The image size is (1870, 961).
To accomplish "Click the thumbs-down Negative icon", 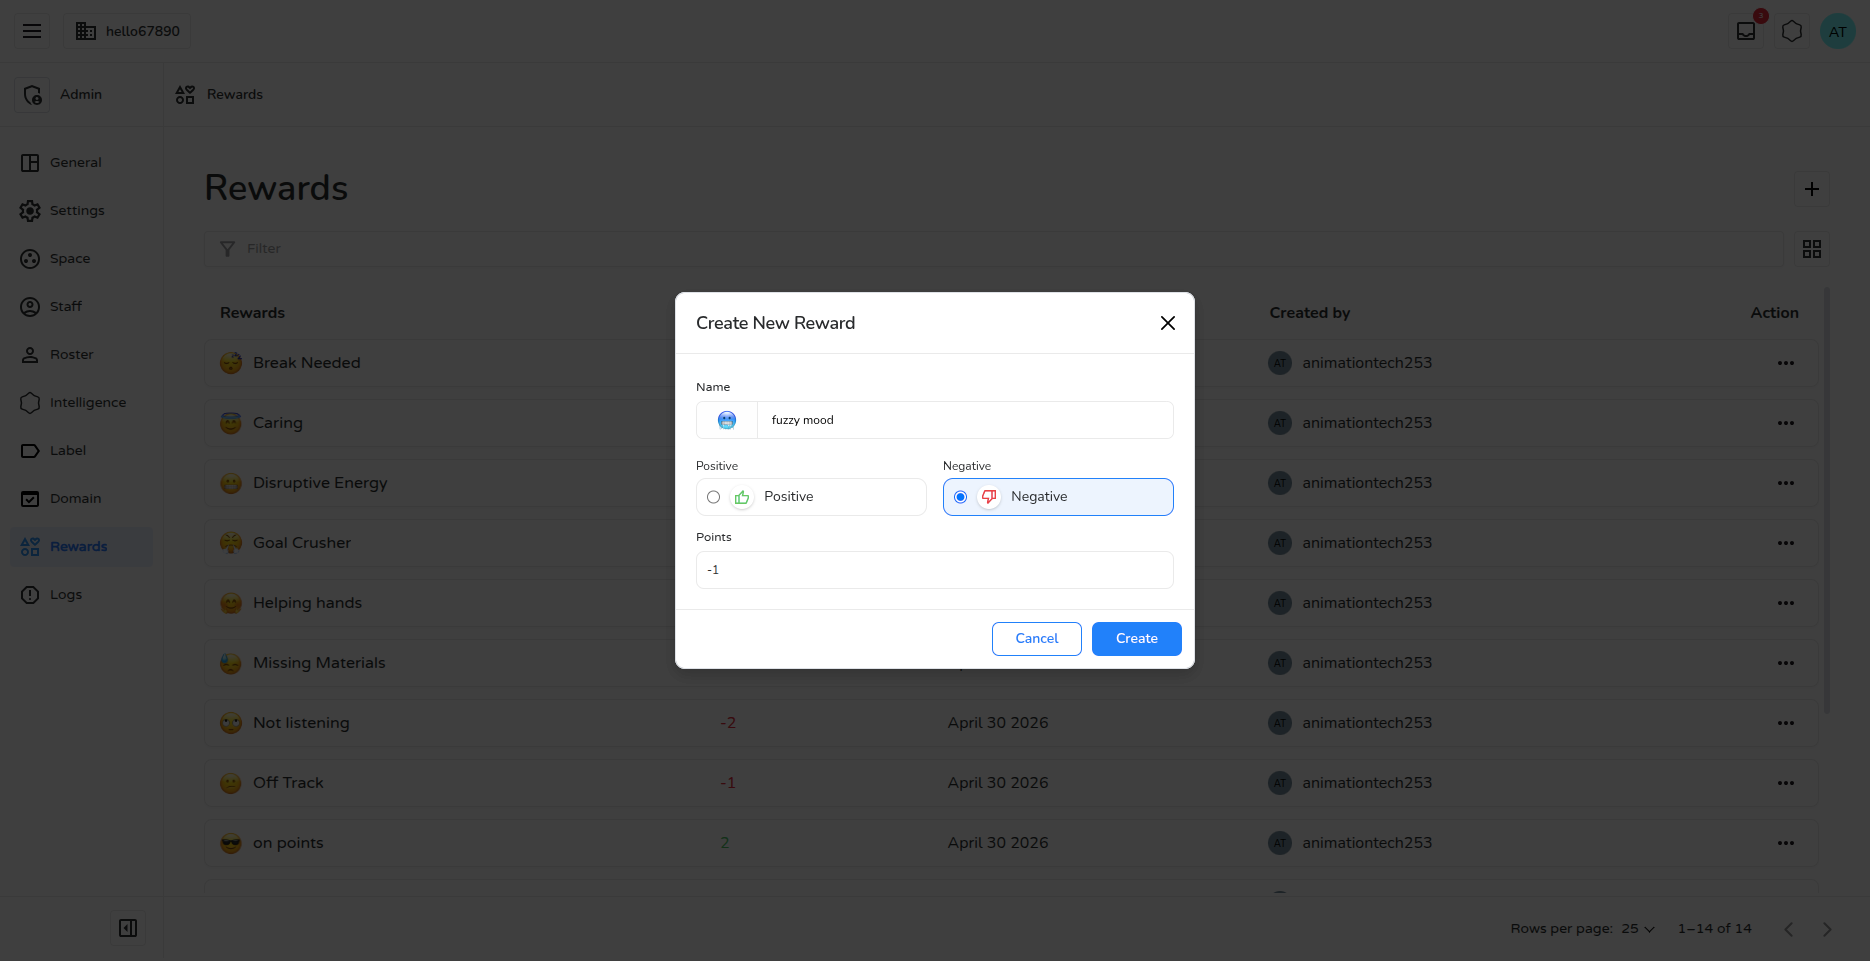I will 989,497.
